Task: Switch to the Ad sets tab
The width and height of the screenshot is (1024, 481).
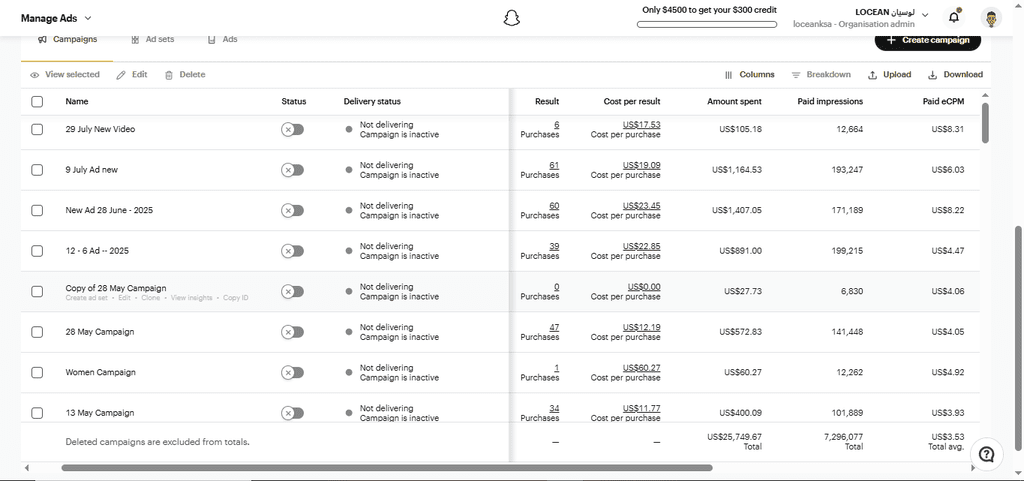Action: (x=152, y=40)
